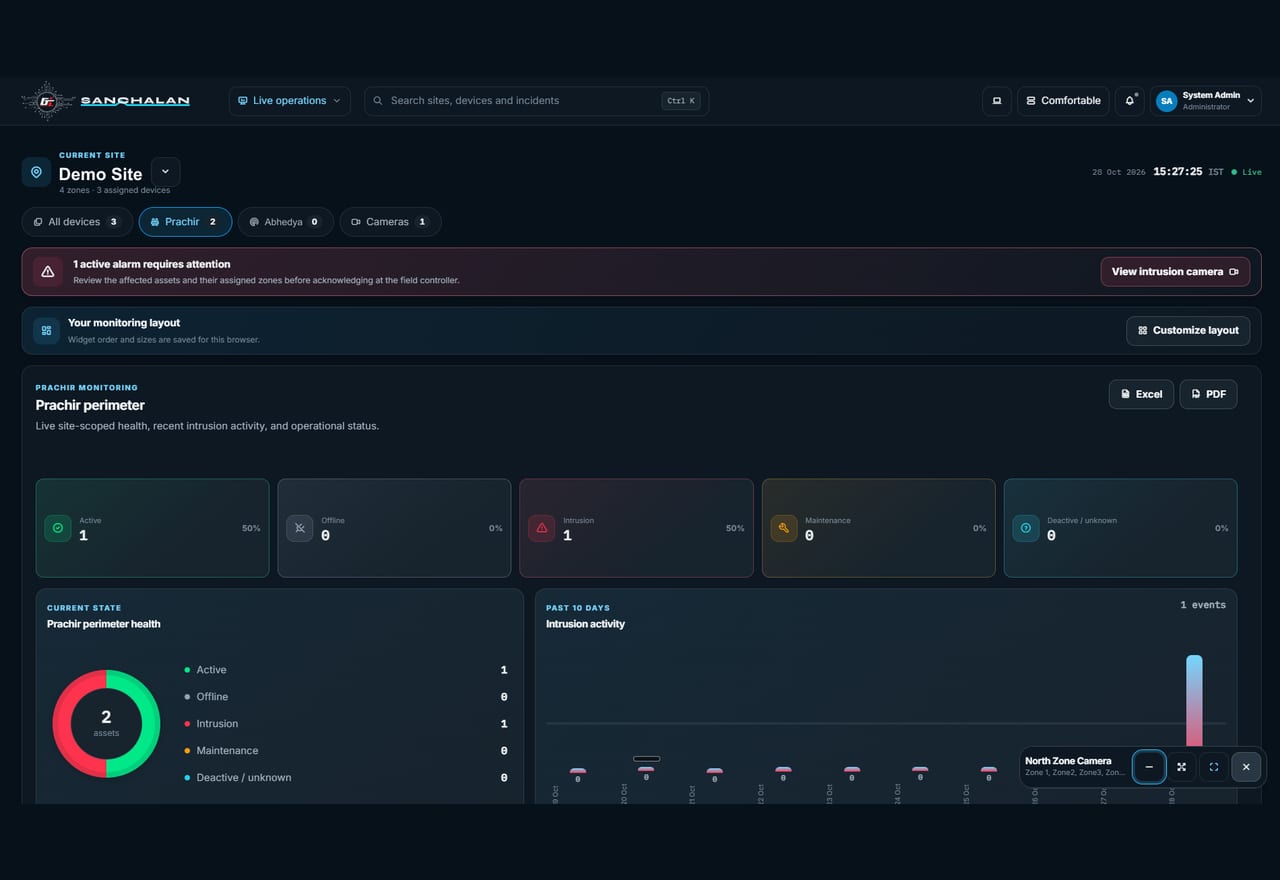Click the North Zone Camera title
Image resolution: width=1280 pixels, height=880 pixels.
(1068, 761)
